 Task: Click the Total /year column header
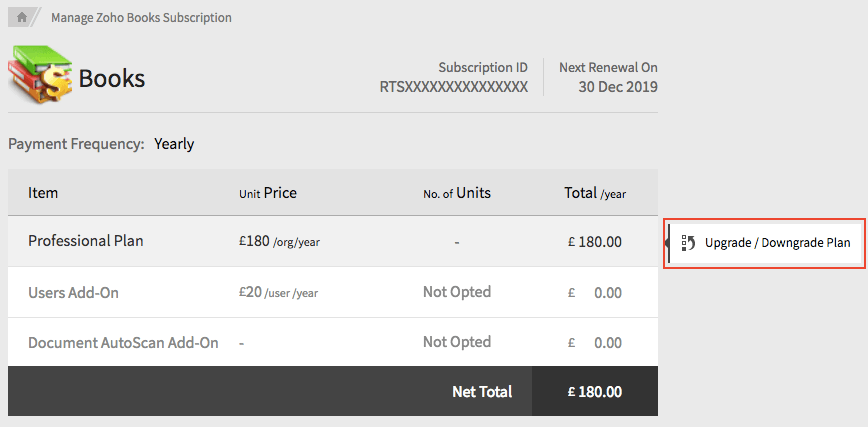tap(595, 193)
